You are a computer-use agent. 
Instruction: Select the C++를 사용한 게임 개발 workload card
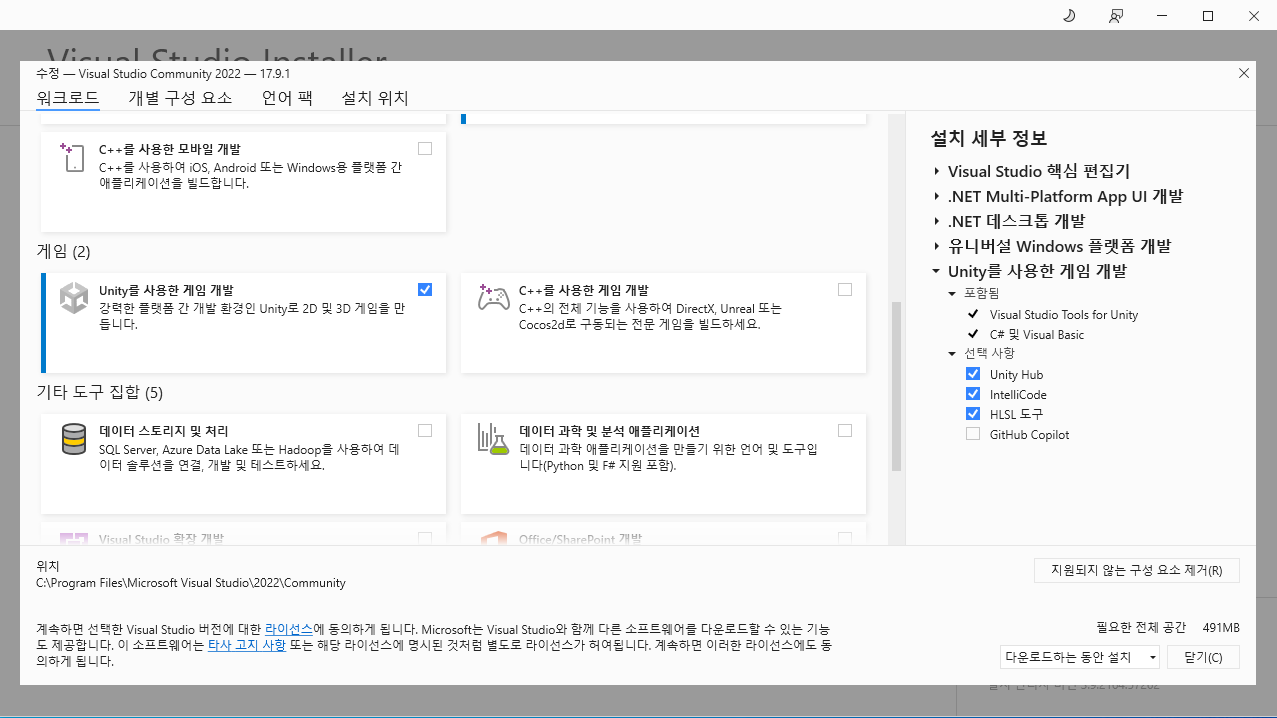point(663,323)
